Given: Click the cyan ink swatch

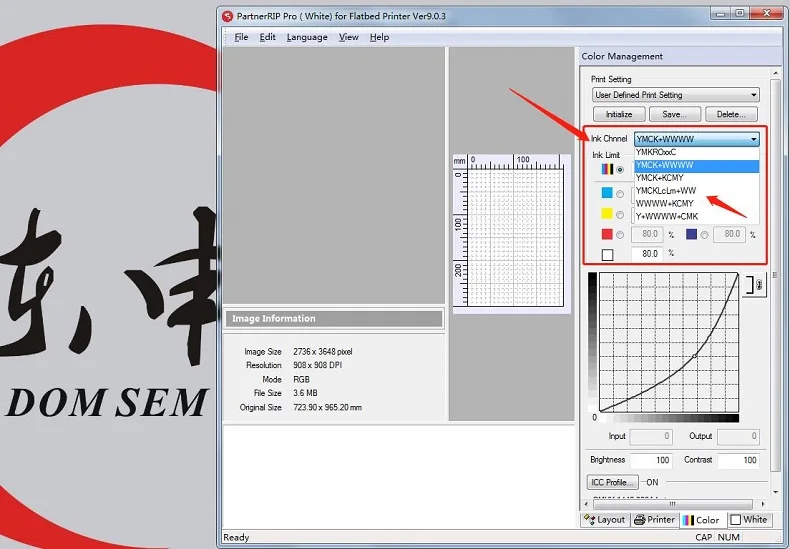Looking at the screenshot, I should [x=607, y=193].
